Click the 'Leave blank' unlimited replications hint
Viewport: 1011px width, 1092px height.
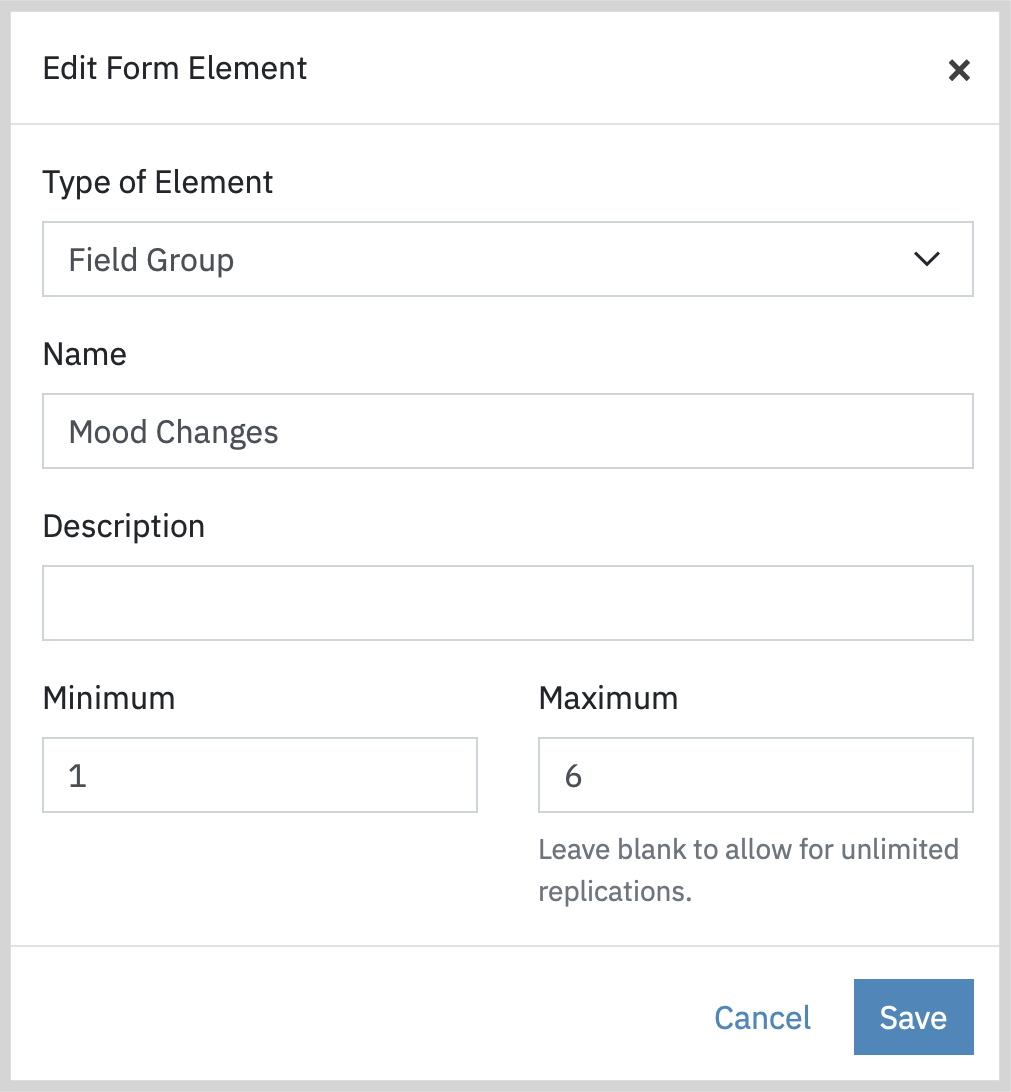tap(749, 870)
